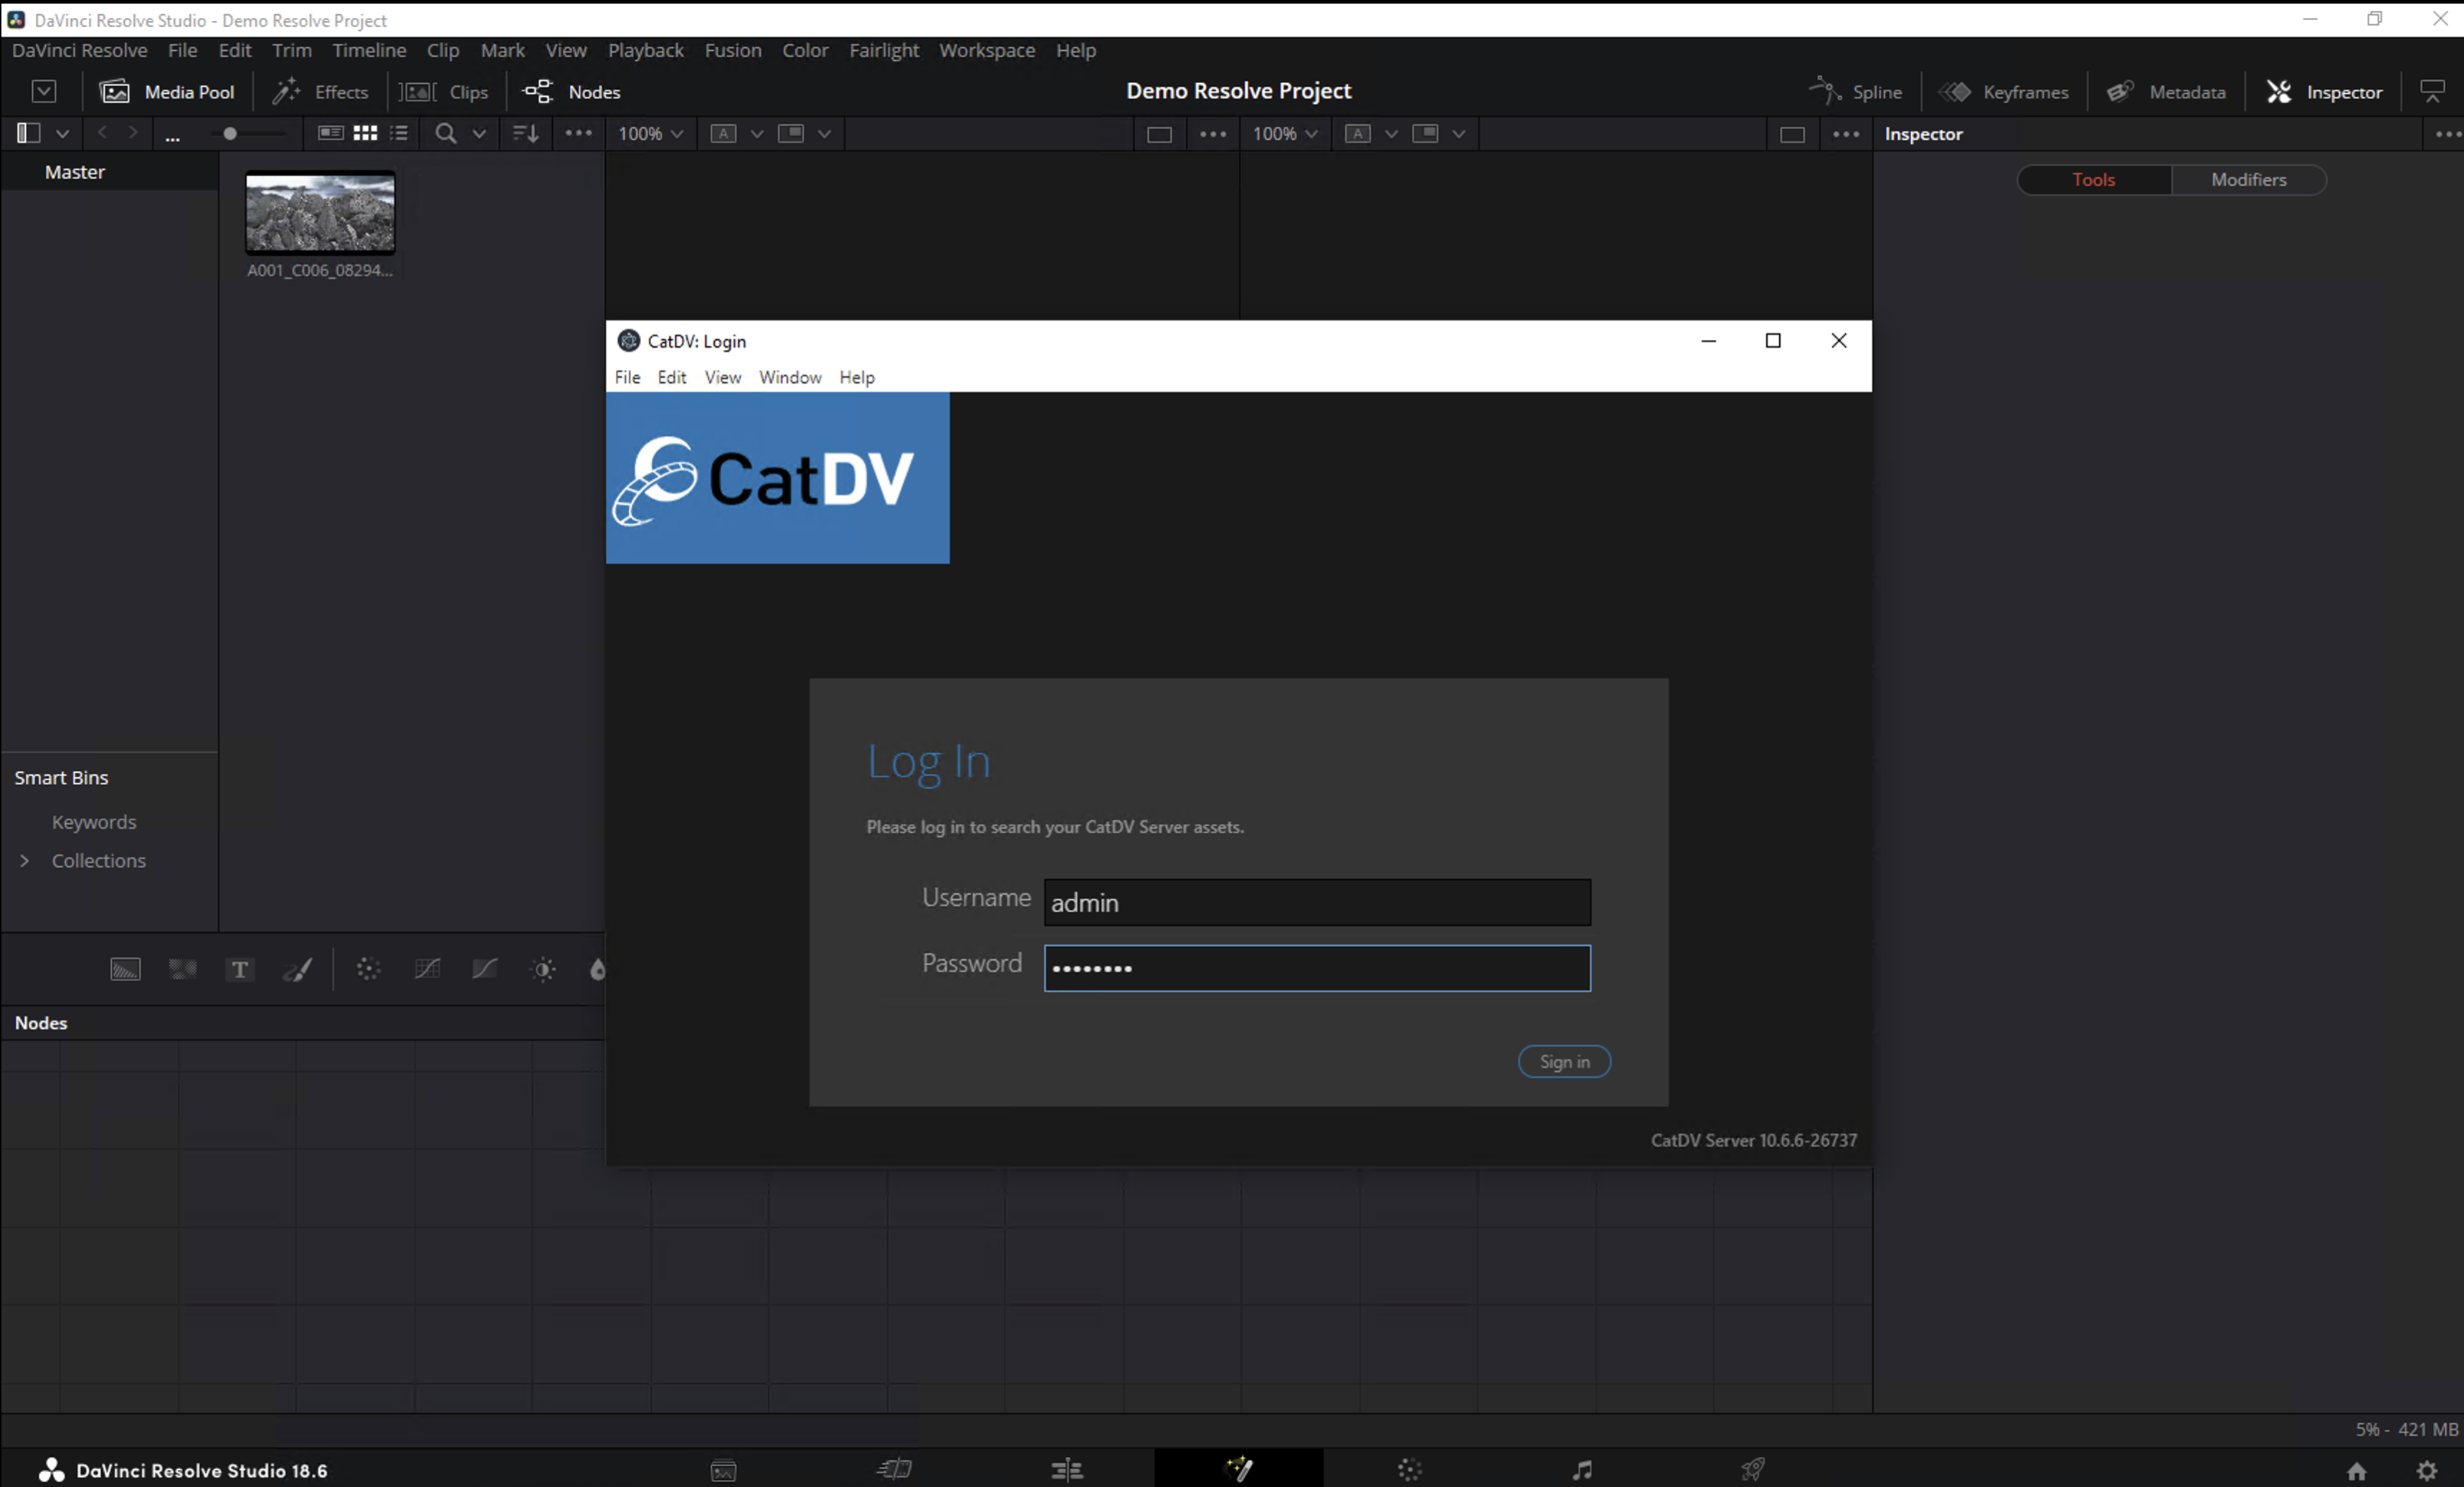Open Project Manager home icon

click(x=2357, y=1471)
